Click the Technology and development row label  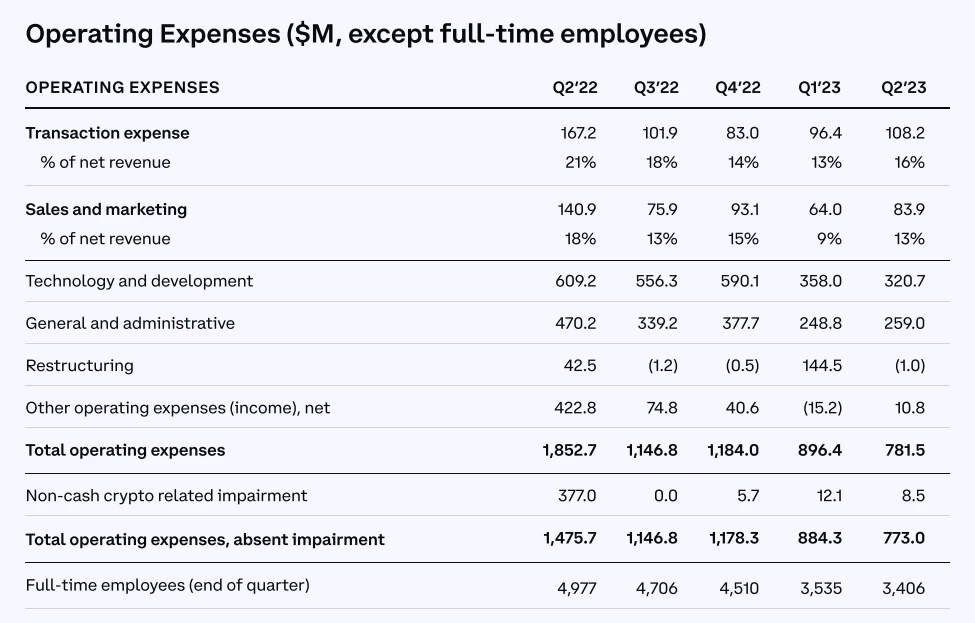[x=139, y=281]
